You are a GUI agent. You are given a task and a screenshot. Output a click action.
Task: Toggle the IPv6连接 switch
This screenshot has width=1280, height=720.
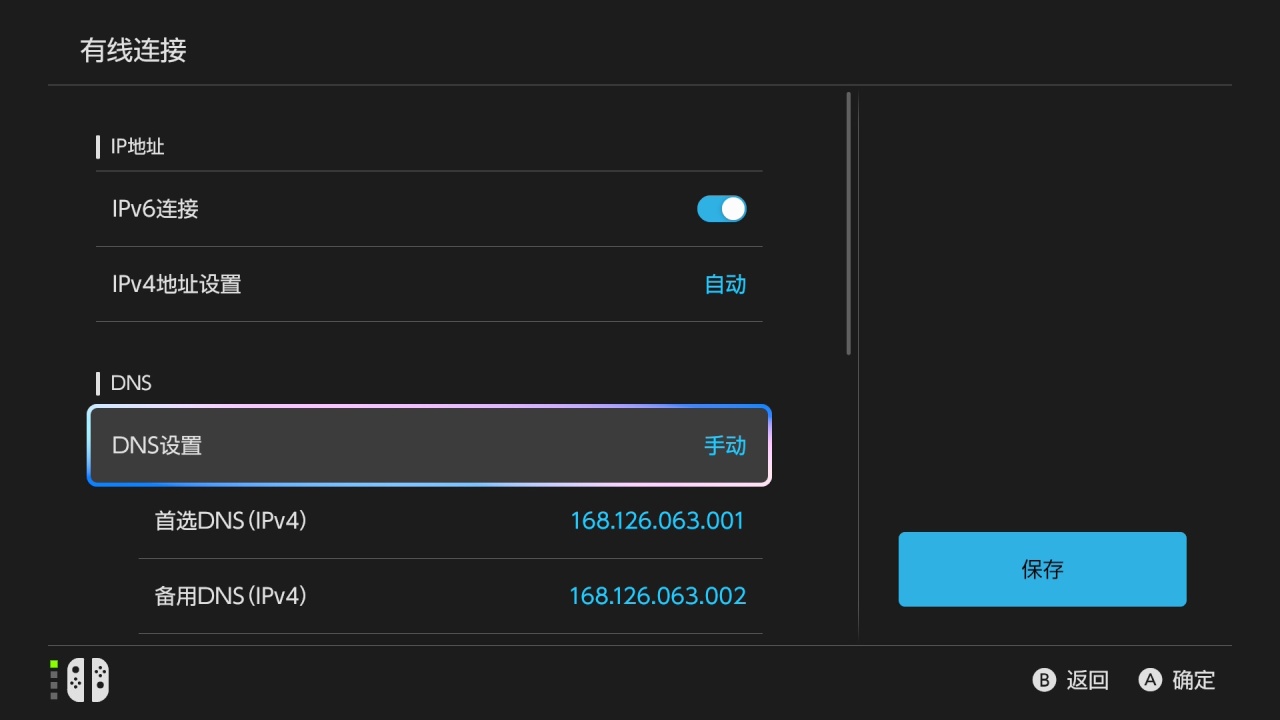click(x=721, y=209)
